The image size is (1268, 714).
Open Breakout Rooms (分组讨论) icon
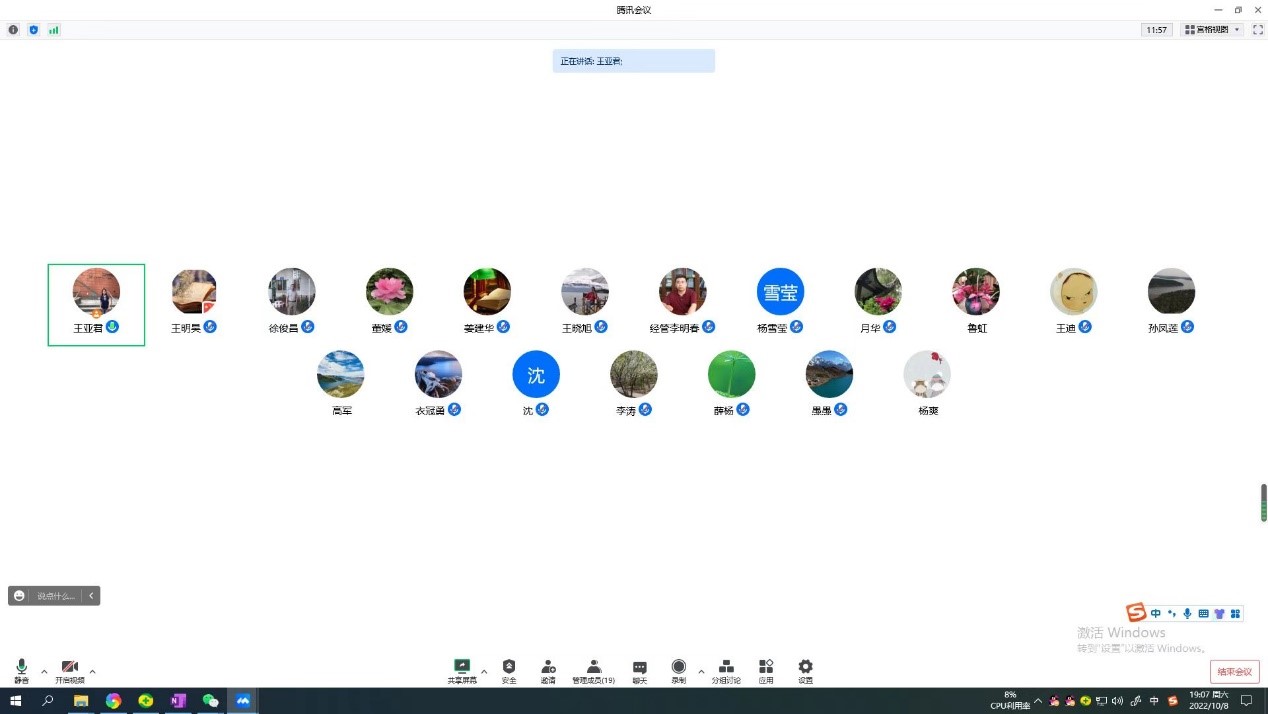coord(726,668)
